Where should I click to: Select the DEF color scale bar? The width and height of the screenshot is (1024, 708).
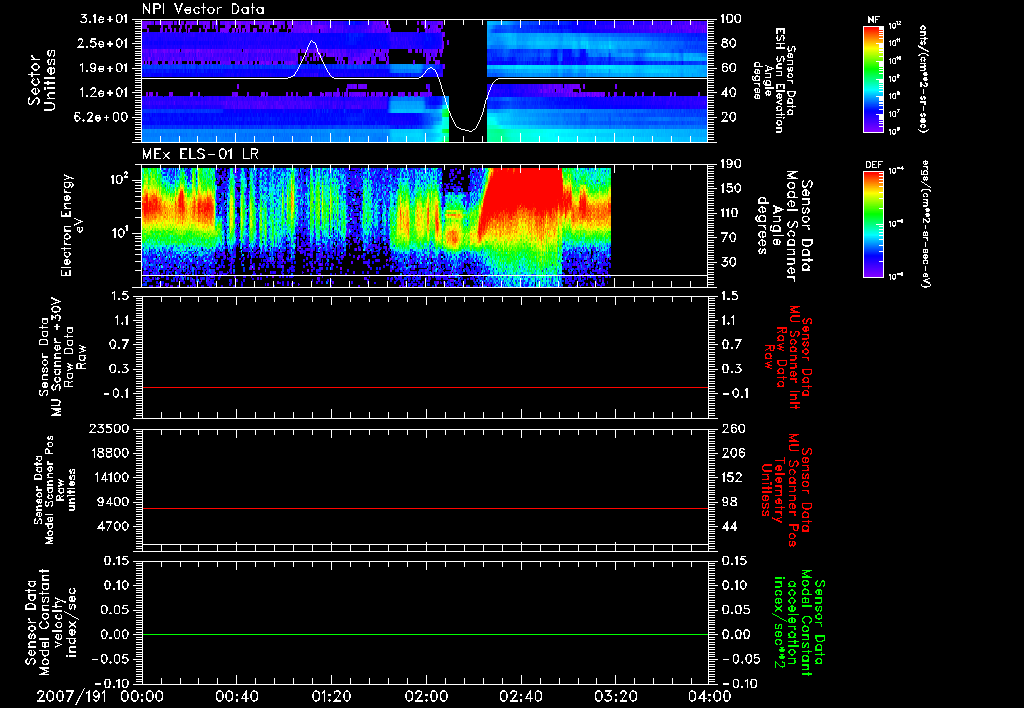(x=873, y=224)
